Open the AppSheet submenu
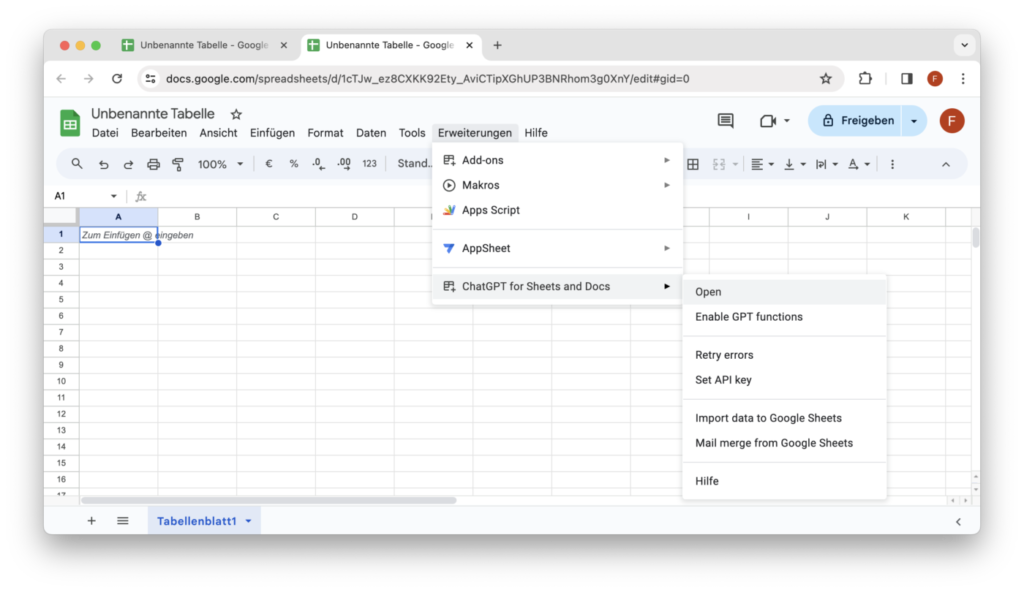The width and height of the screenshot is (1024, 592). (x=557, y=248)
